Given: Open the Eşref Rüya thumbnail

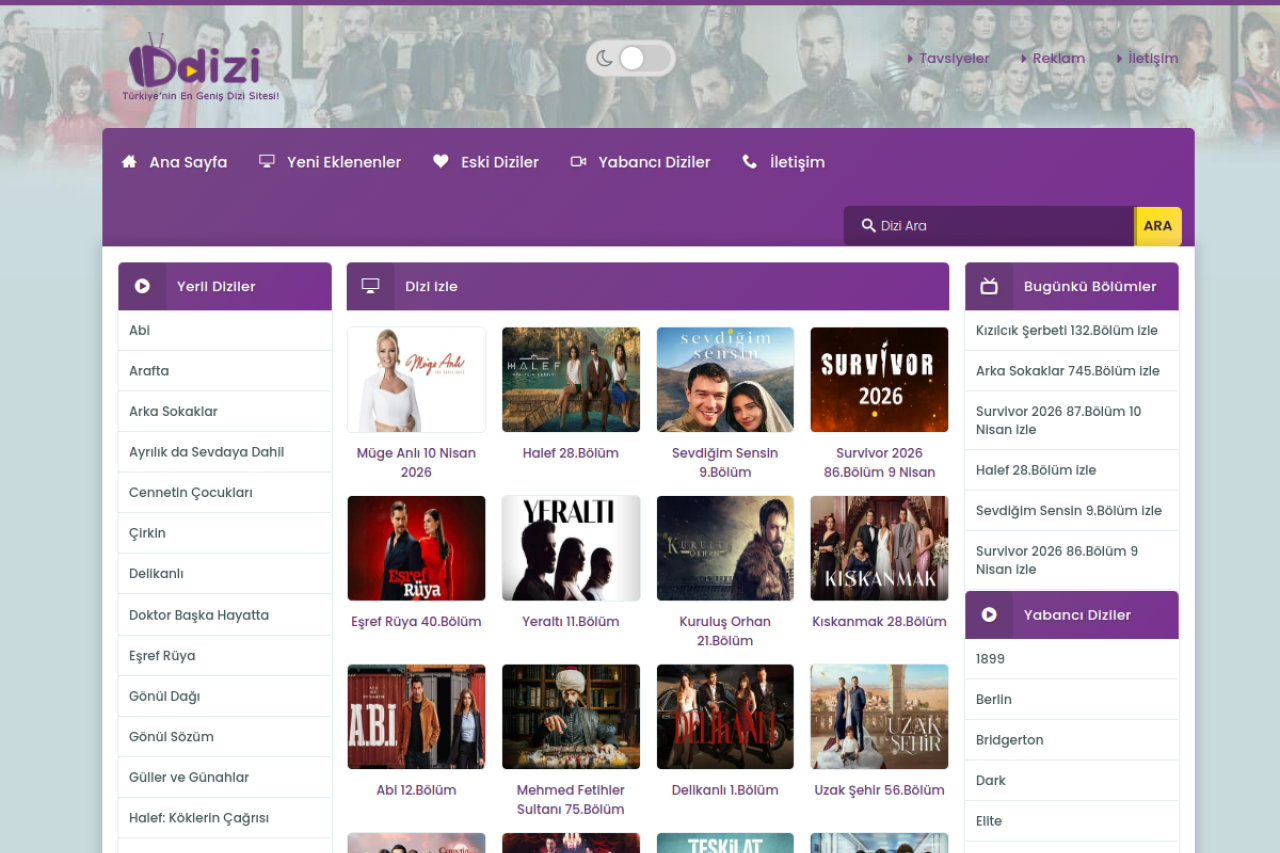Looking at the screenshot, I should click(x=416, y=548).
